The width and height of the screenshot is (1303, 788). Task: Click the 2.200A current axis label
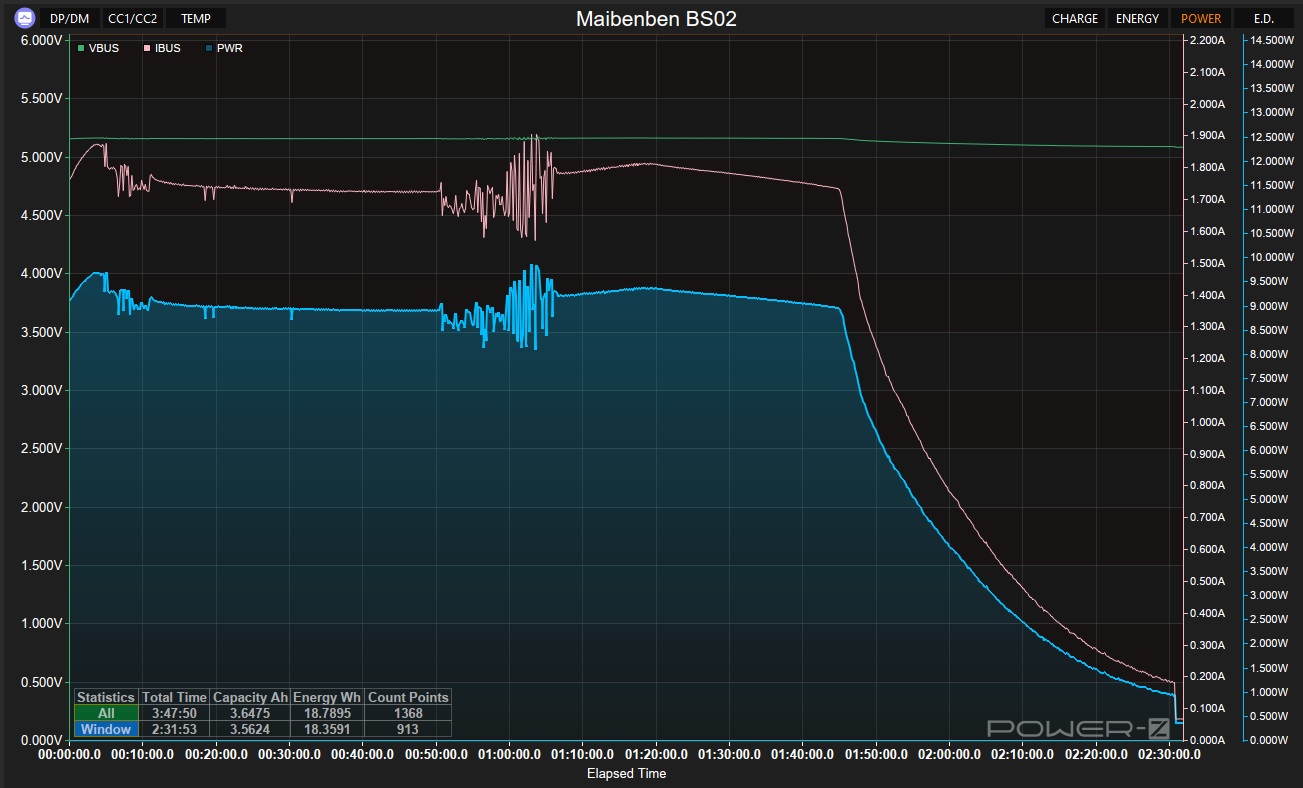coord(1206,41)
